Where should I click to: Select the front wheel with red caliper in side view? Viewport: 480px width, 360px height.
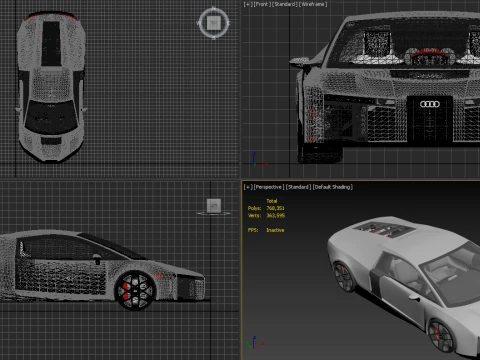click(x=135, y=290)
